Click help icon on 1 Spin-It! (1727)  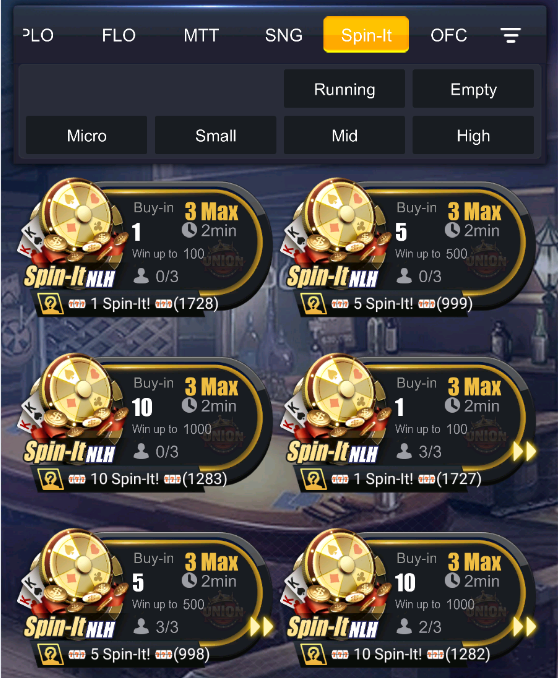314,479
